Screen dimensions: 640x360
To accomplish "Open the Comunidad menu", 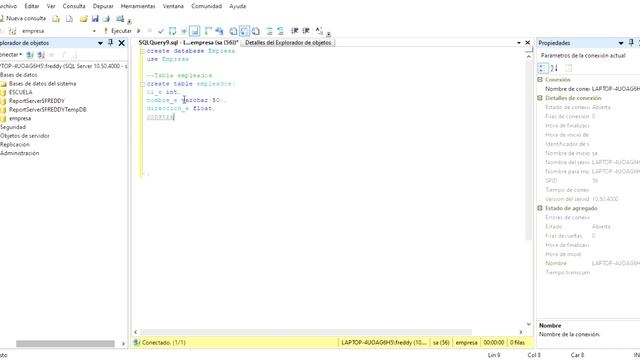I will (x=207, y=6).
